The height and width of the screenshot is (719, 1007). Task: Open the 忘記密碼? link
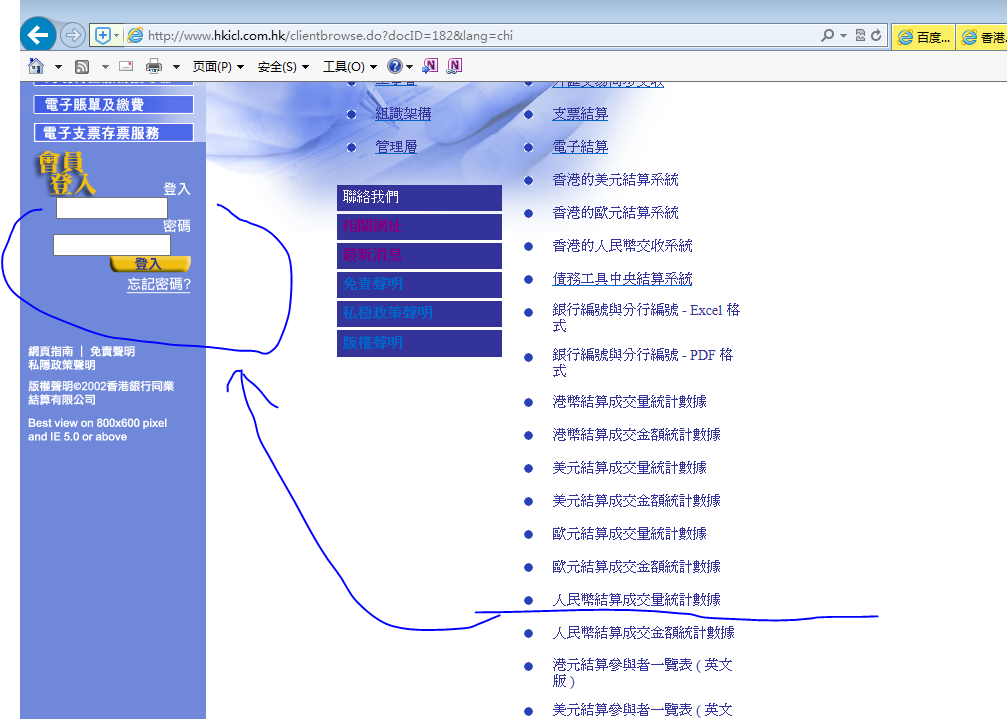159,284
